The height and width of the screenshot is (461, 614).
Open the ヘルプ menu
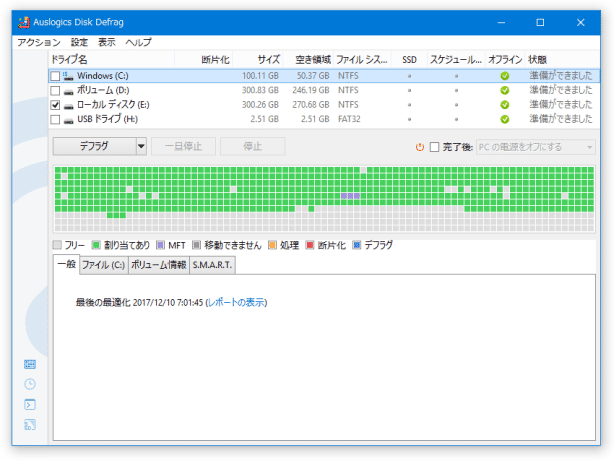139,42
